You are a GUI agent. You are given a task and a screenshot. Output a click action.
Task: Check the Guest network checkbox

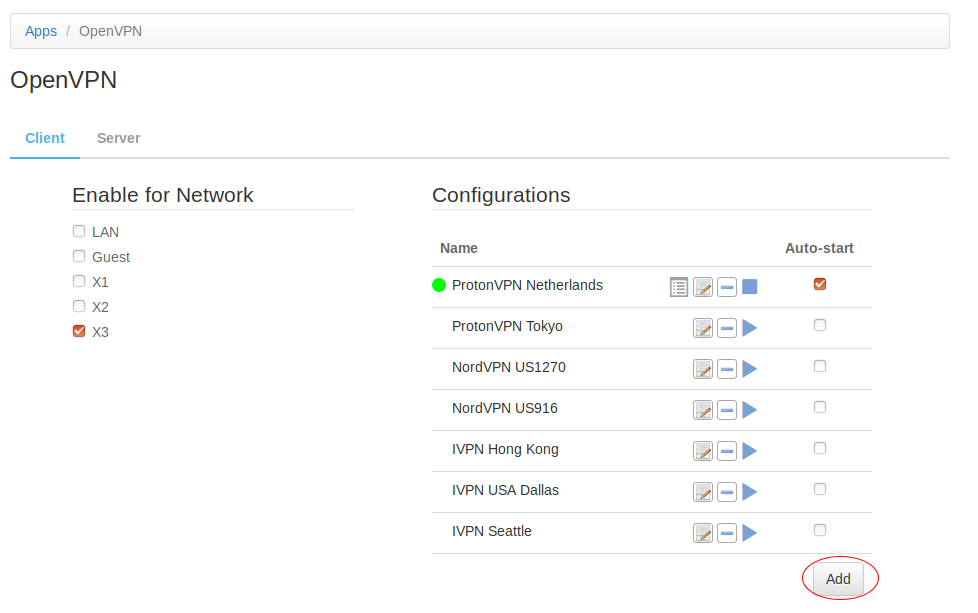(79, 256)
